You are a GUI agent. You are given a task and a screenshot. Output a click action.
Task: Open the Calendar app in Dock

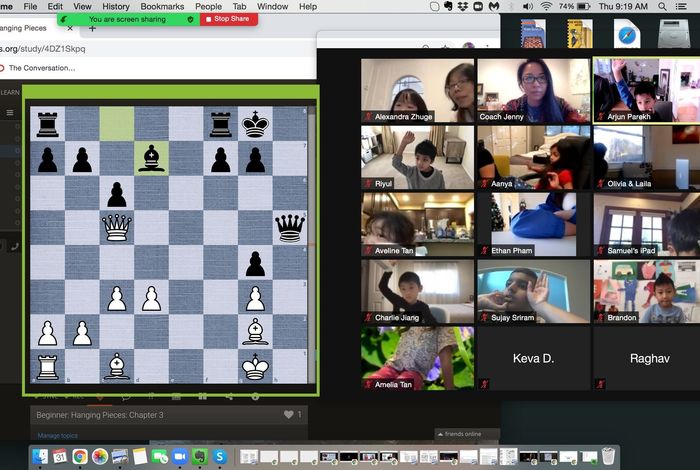coord(60,457)
